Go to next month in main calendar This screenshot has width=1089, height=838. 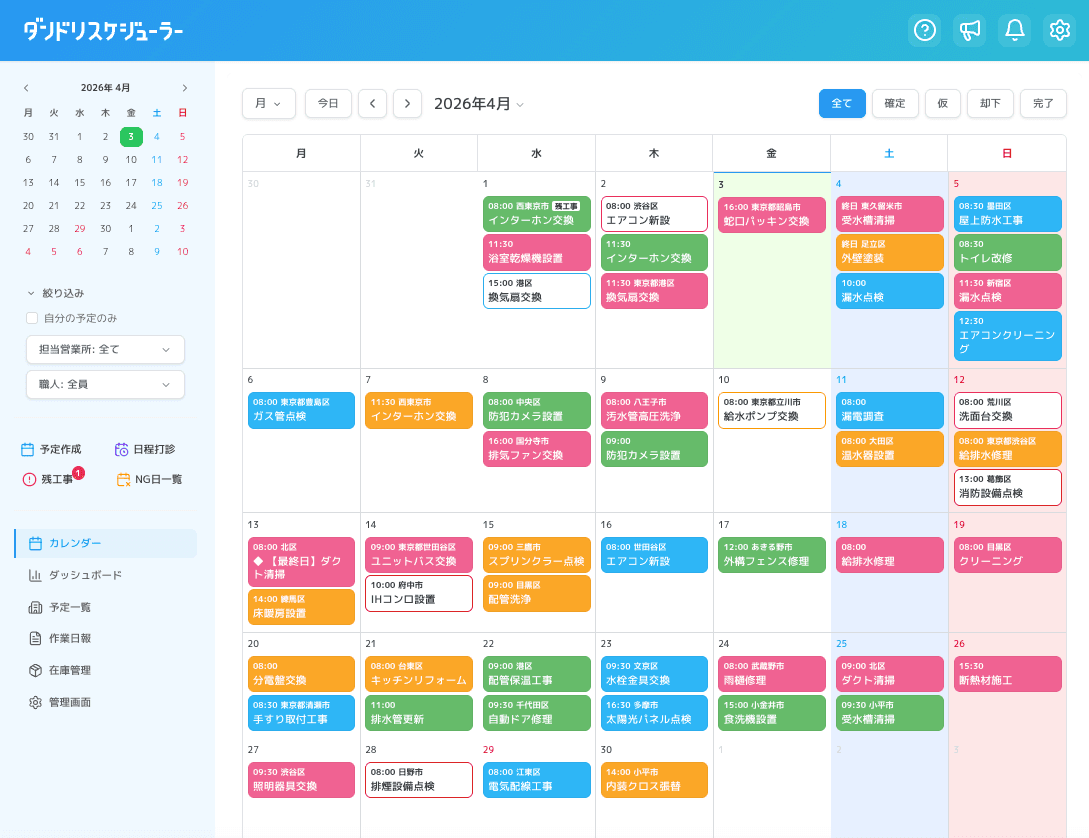pos(407,103)
